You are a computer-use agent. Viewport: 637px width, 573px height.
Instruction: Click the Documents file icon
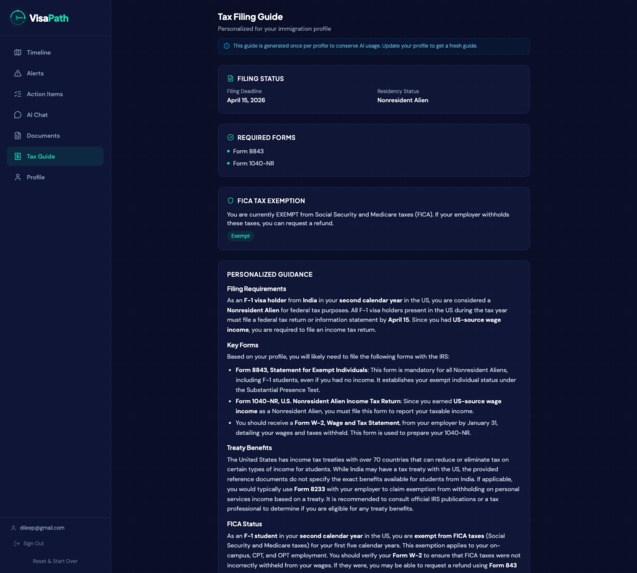tap(17, 136)
